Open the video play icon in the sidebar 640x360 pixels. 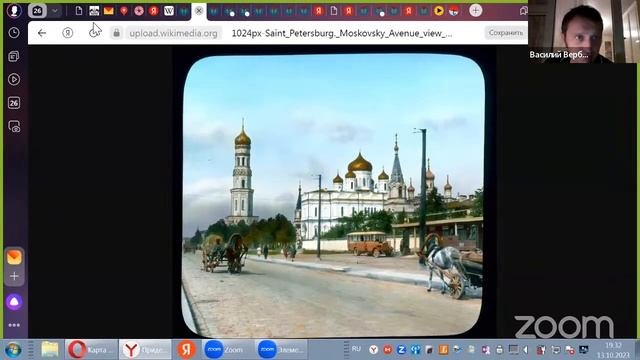(x=14, y=79)
